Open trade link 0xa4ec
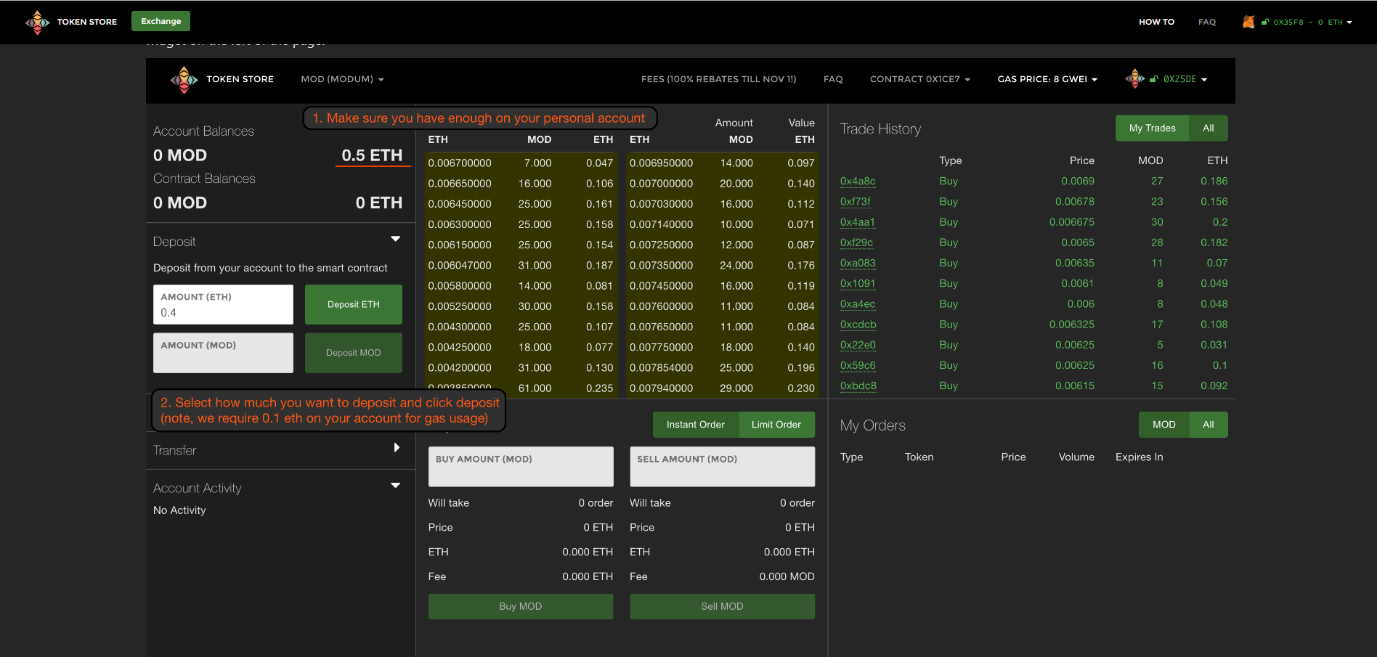This screenshot has height=657, width=1377. coord(858,304)
